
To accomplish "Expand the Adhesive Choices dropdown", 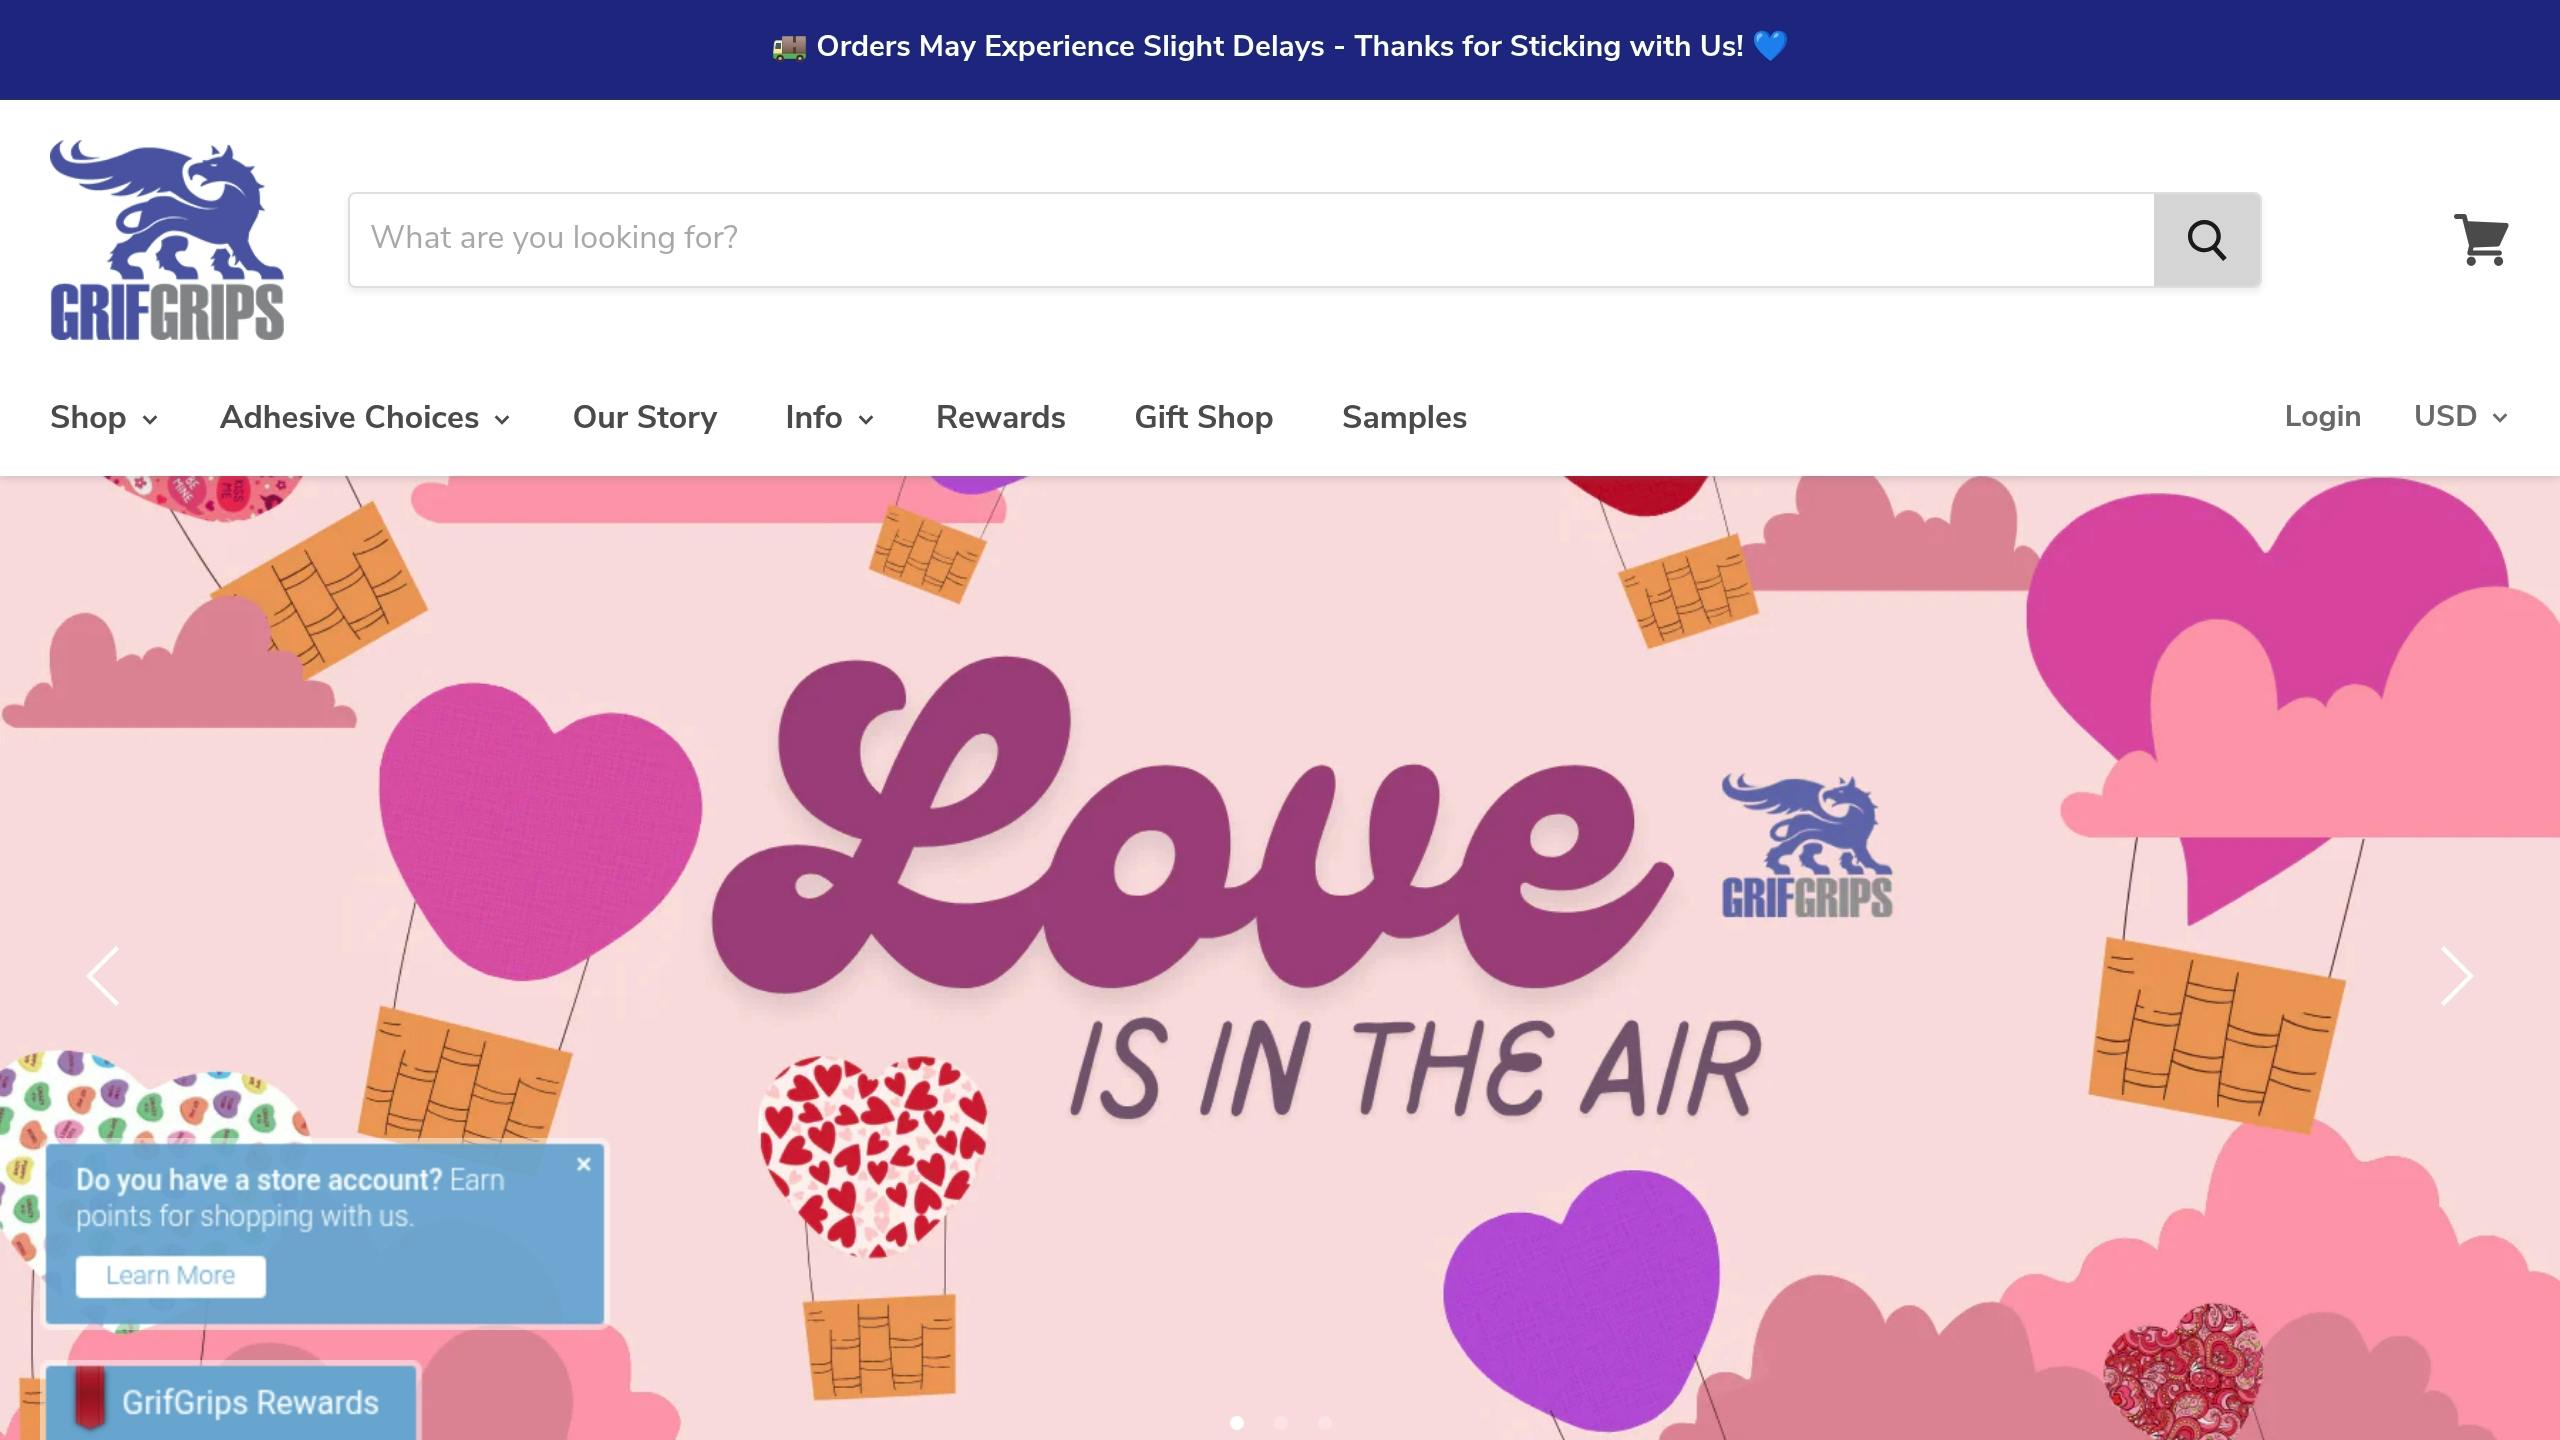I will pos(365,417).
